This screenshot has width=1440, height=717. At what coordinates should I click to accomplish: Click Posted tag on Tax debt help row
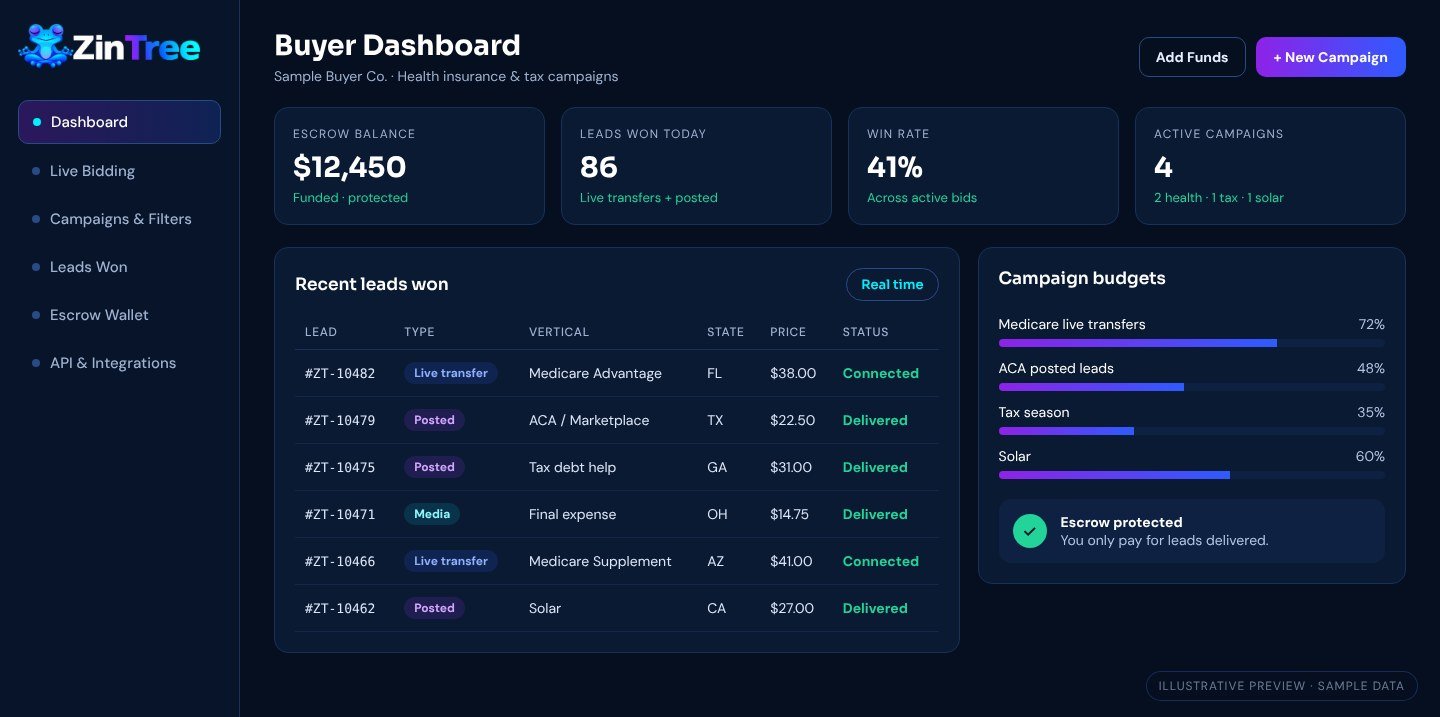pos(434,467)
